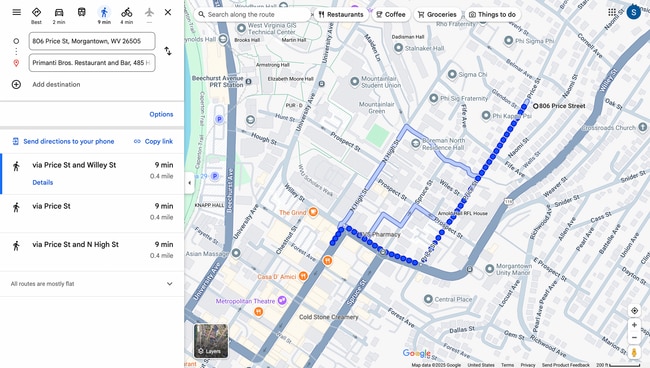Viewport: 650px width, 368px height.
Task: Select cycling travel mode
Action: click(126, 15)
